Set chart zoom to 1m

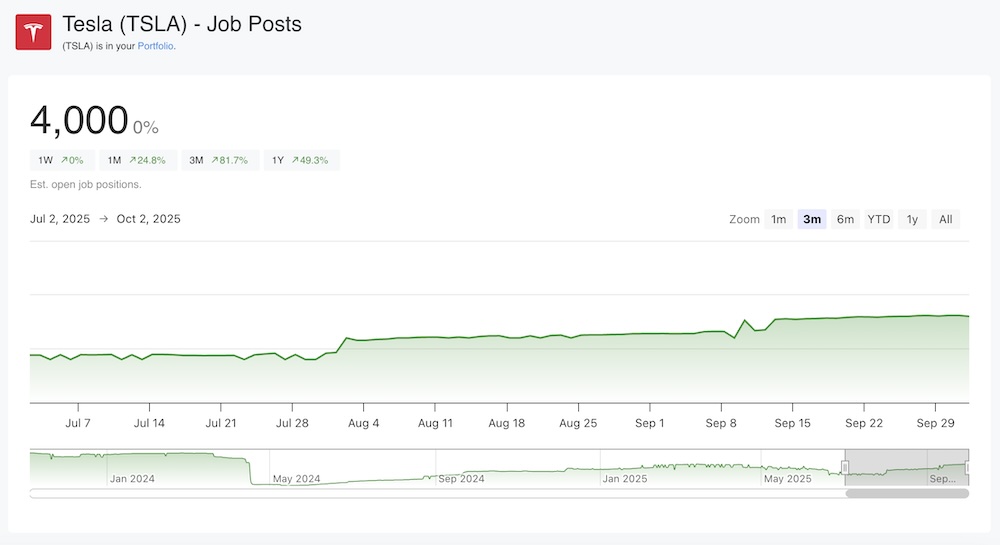[778, 219]
